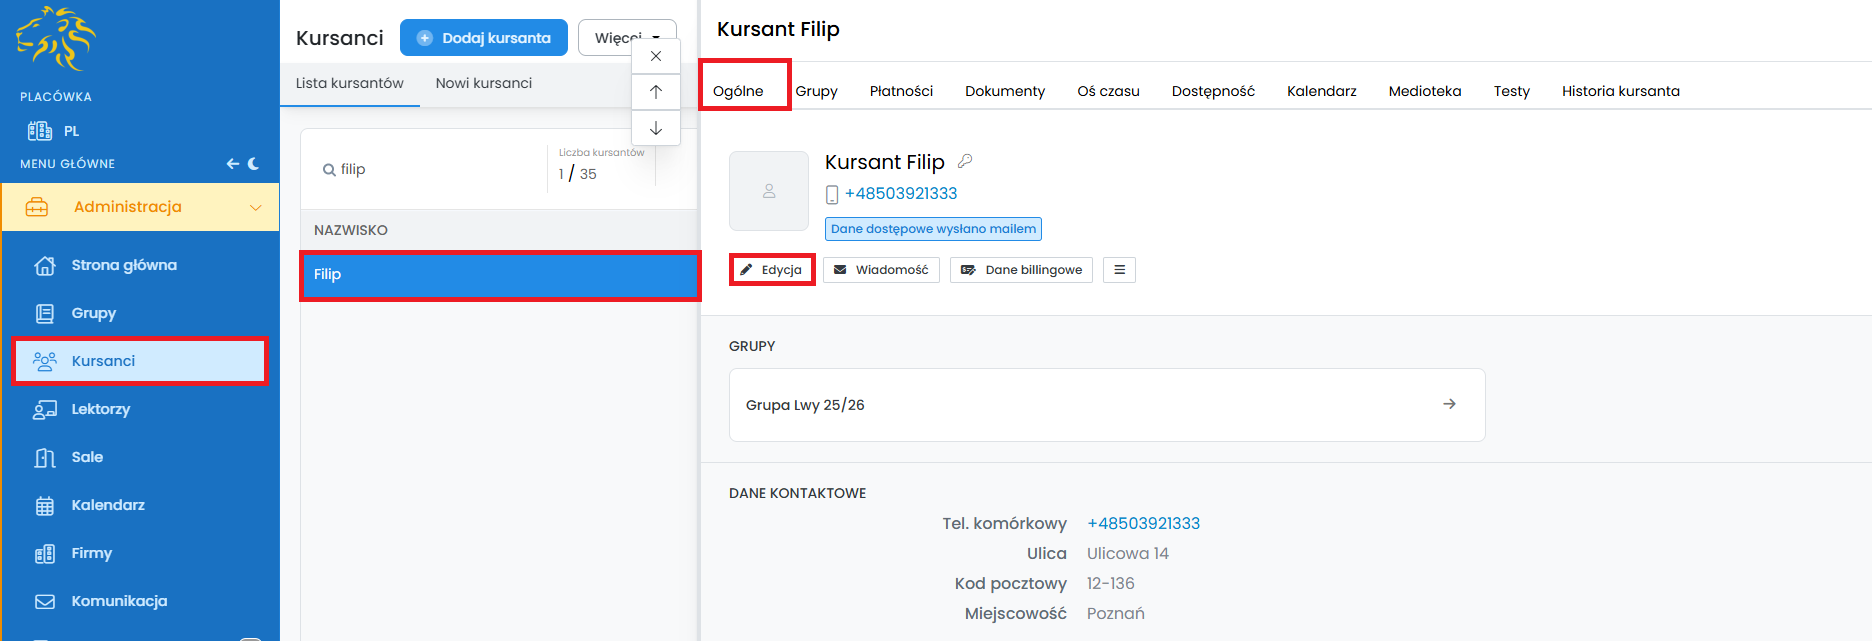
Task: Click the up arrow navigation icon
Action: tap(656, 92)
